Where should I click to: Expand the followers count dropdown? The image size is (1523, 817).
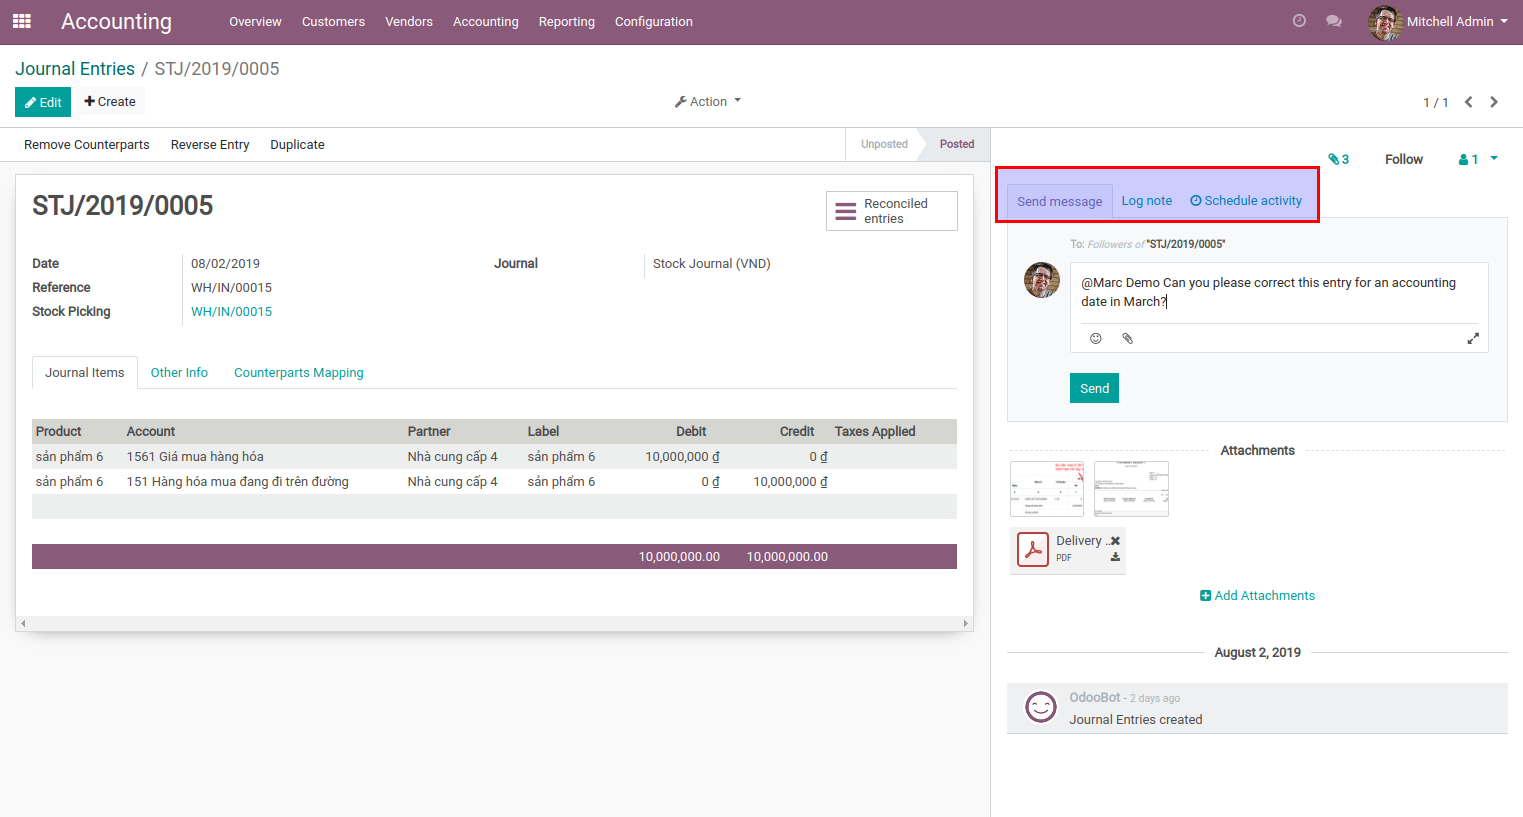click(1478, 159)
